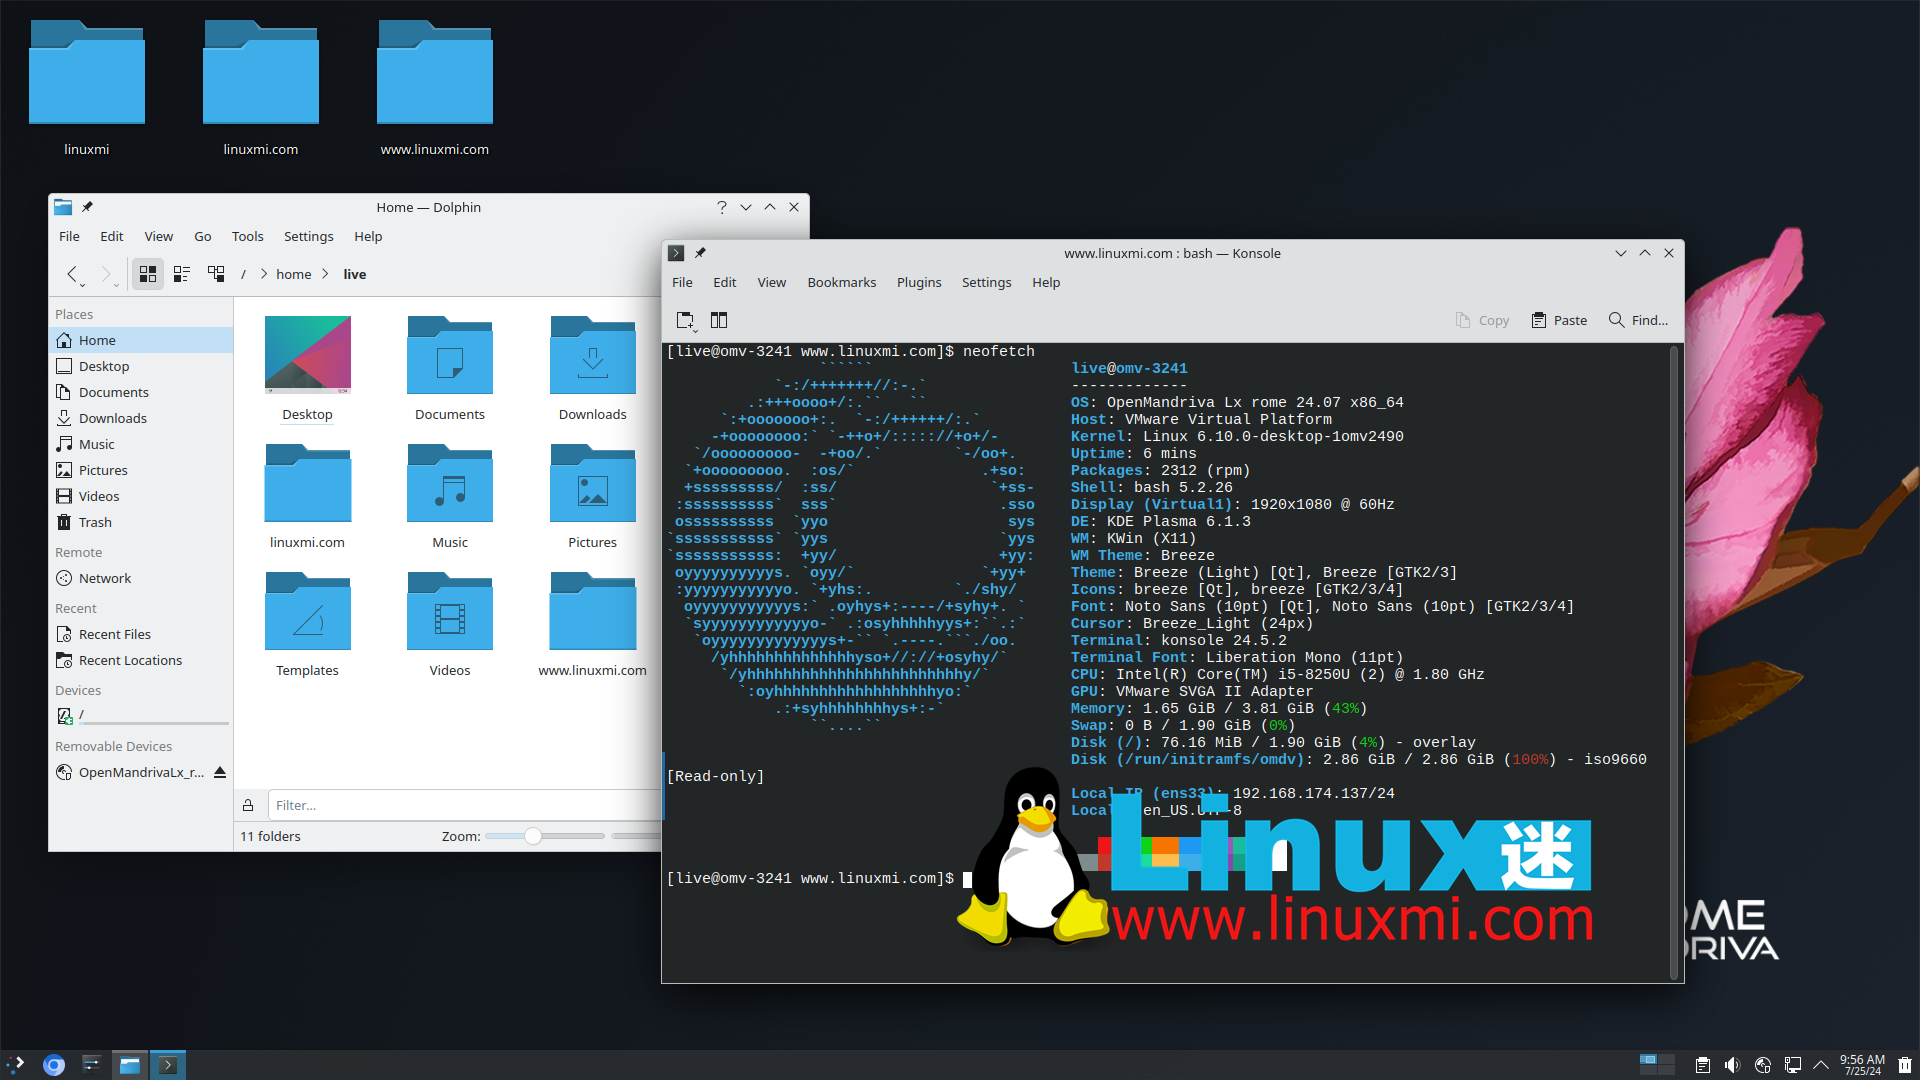Adjust the Zoom slider in Dolphin
The height and width of the screenshot is (1080, 1920).
(x=545, y=836)
